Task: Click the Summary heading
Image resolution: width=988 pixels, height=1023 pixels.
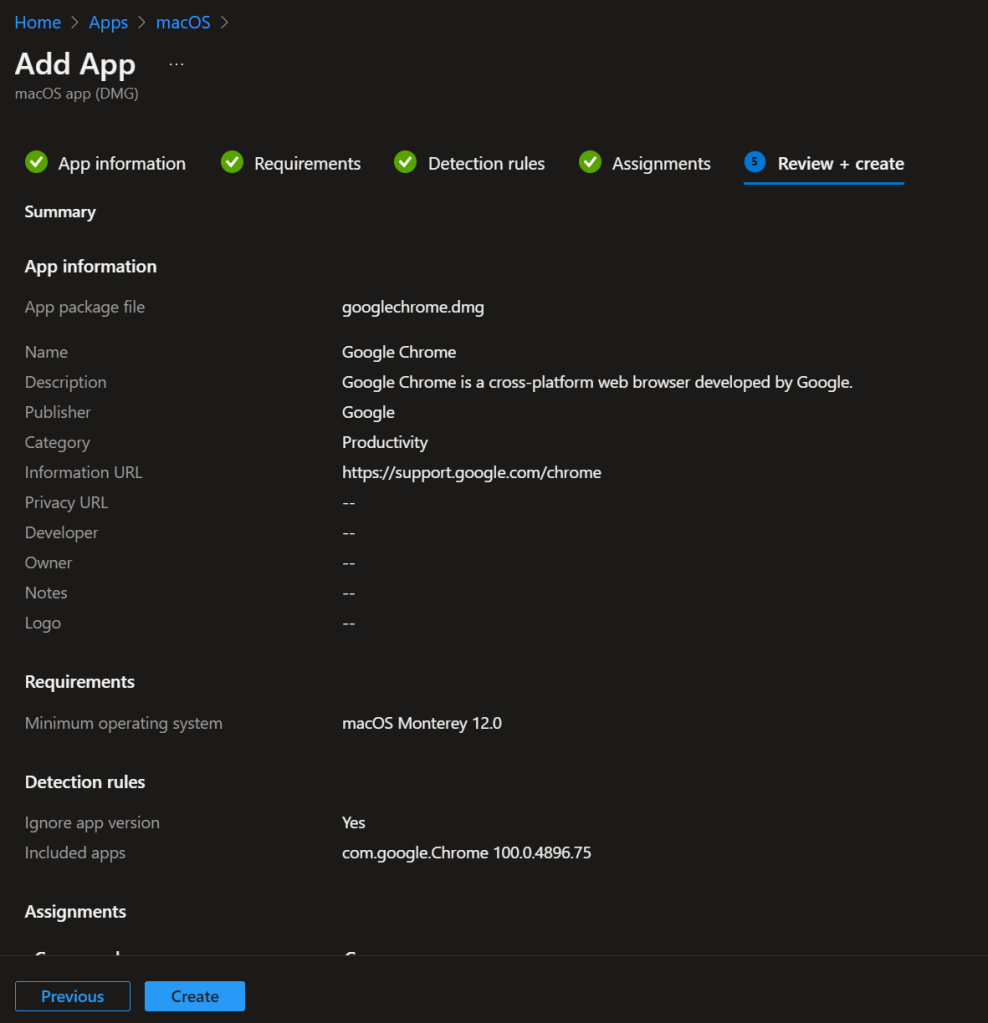Action: [x=60, y=212]
